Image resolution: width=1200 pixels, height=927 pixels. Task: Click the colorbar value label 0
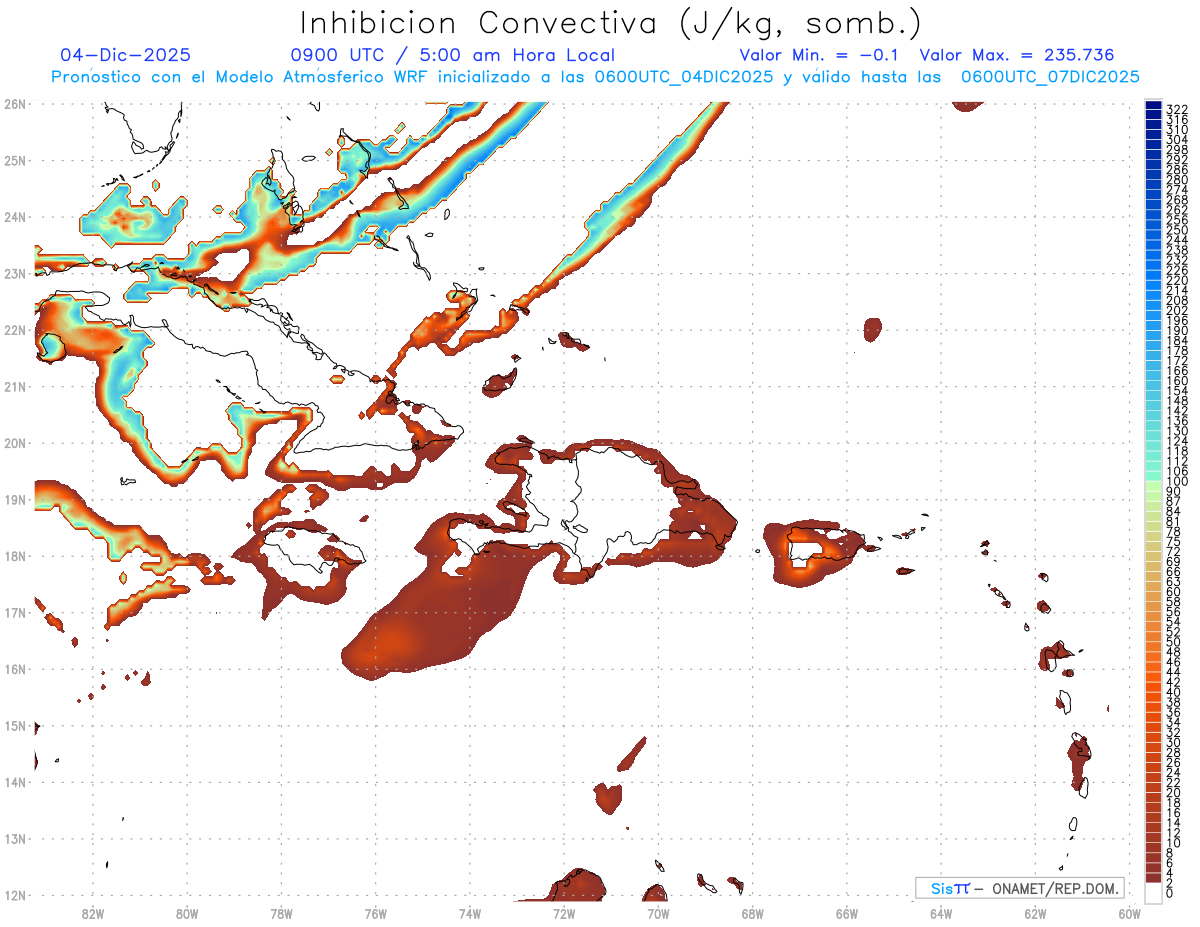tap(1170, 893)
